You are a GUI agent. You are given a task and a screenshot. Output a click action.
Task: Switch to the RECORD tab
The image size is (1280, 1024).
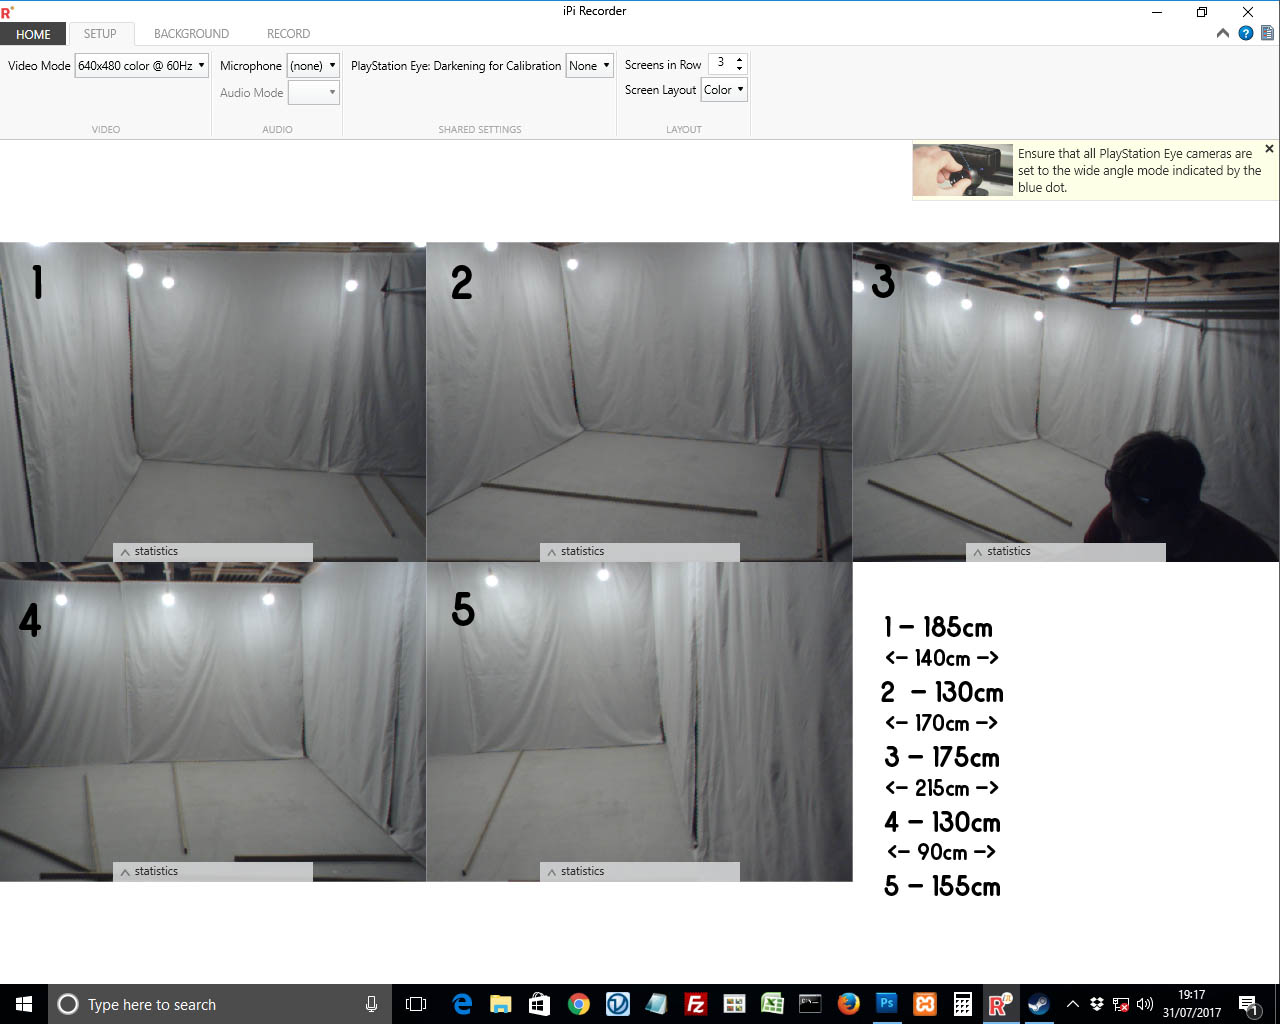pos(288,34)
